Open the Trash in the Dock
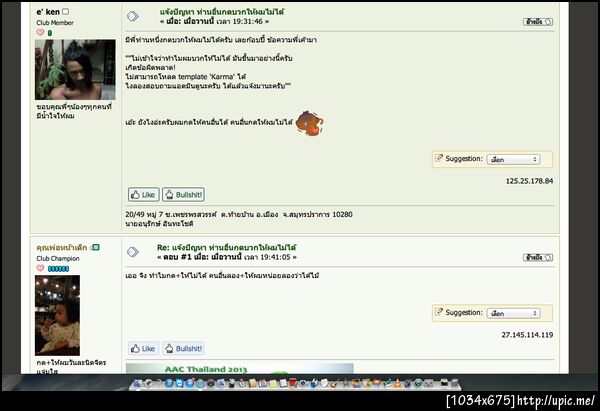 [x=454, y=383]
